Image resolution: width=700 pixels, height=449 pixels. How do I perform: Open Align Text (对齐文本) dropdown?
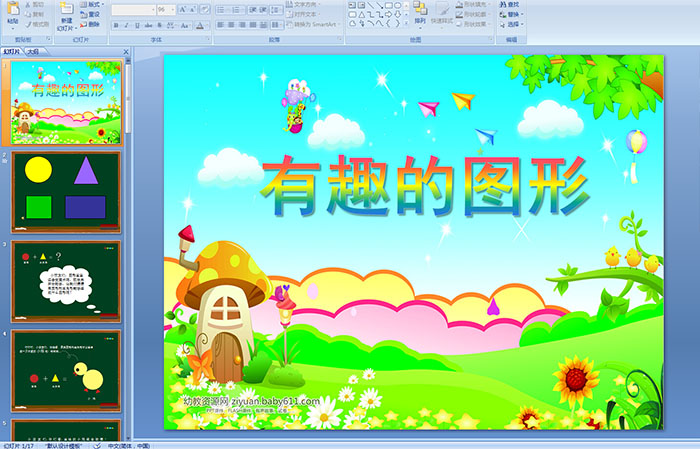[304, 14]
